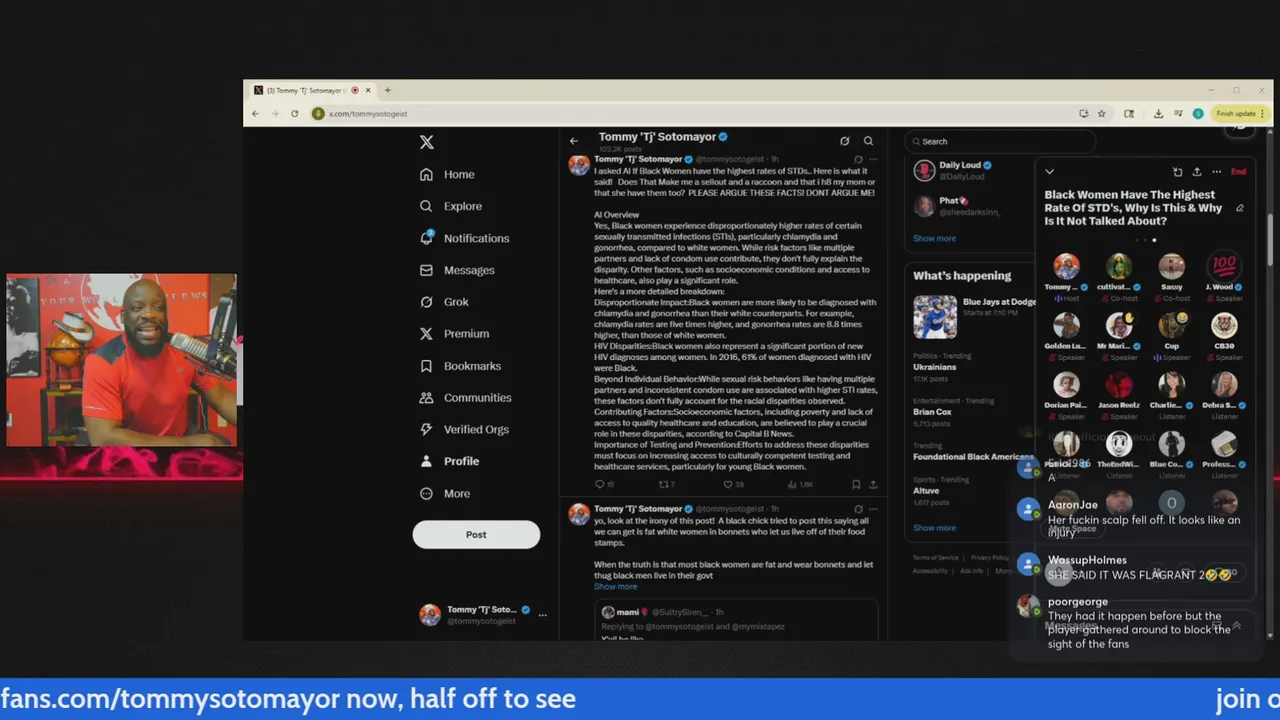
Task: Click the browser reload button
Action: (x=294, y=114)
